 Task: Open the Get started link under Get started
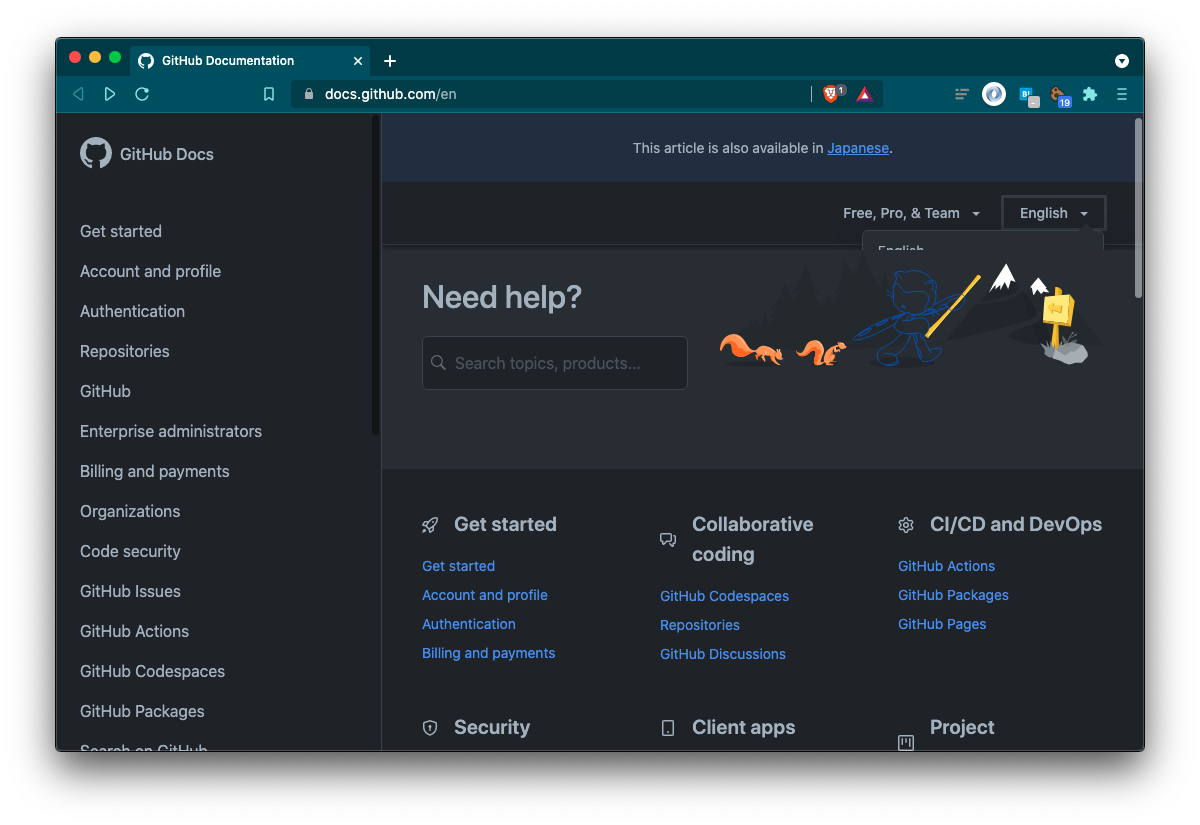pos(458,566)
